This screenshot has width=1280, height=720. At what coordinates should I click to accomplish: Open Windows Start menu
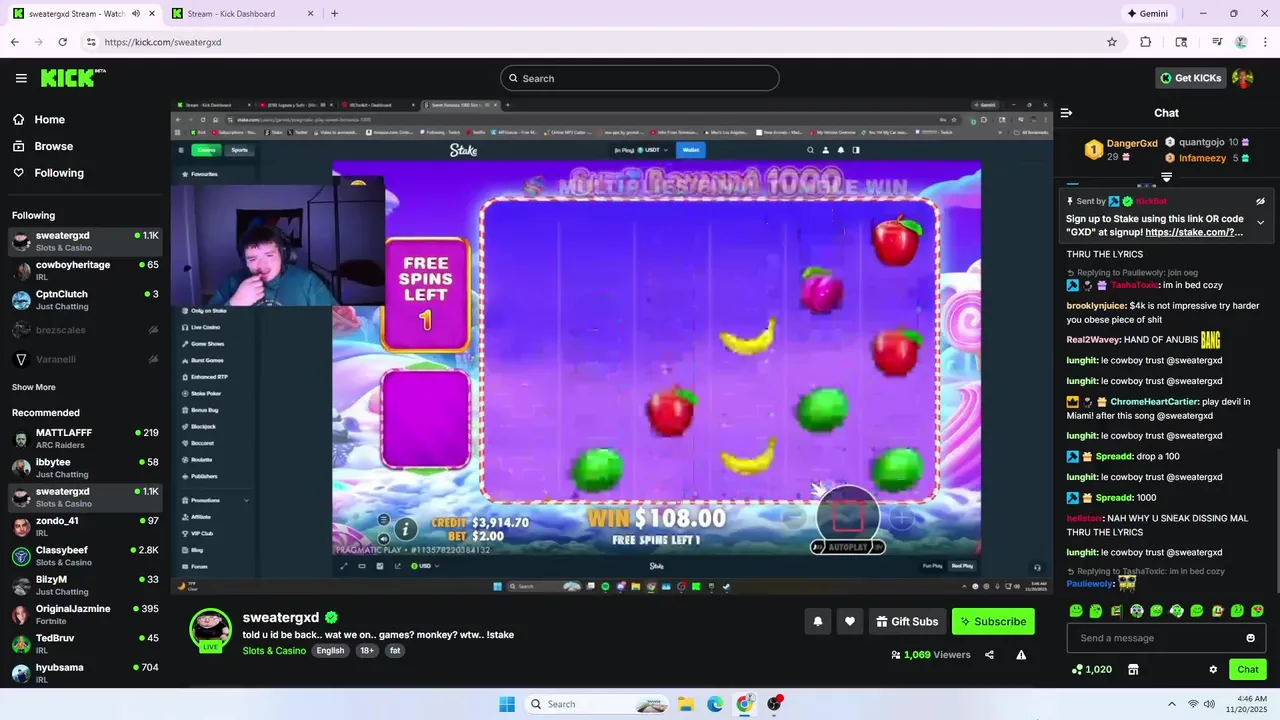point(507,704)
